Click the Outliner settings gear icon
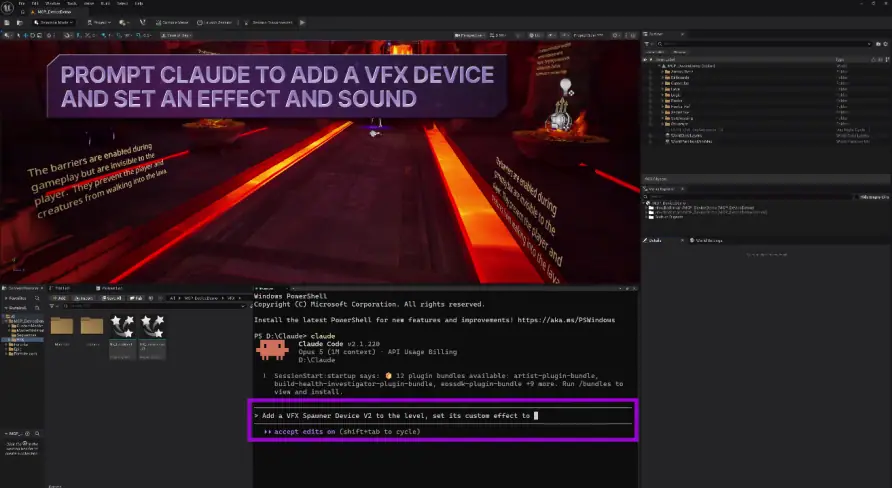The image size is (892, 488). tap(885, 44)
